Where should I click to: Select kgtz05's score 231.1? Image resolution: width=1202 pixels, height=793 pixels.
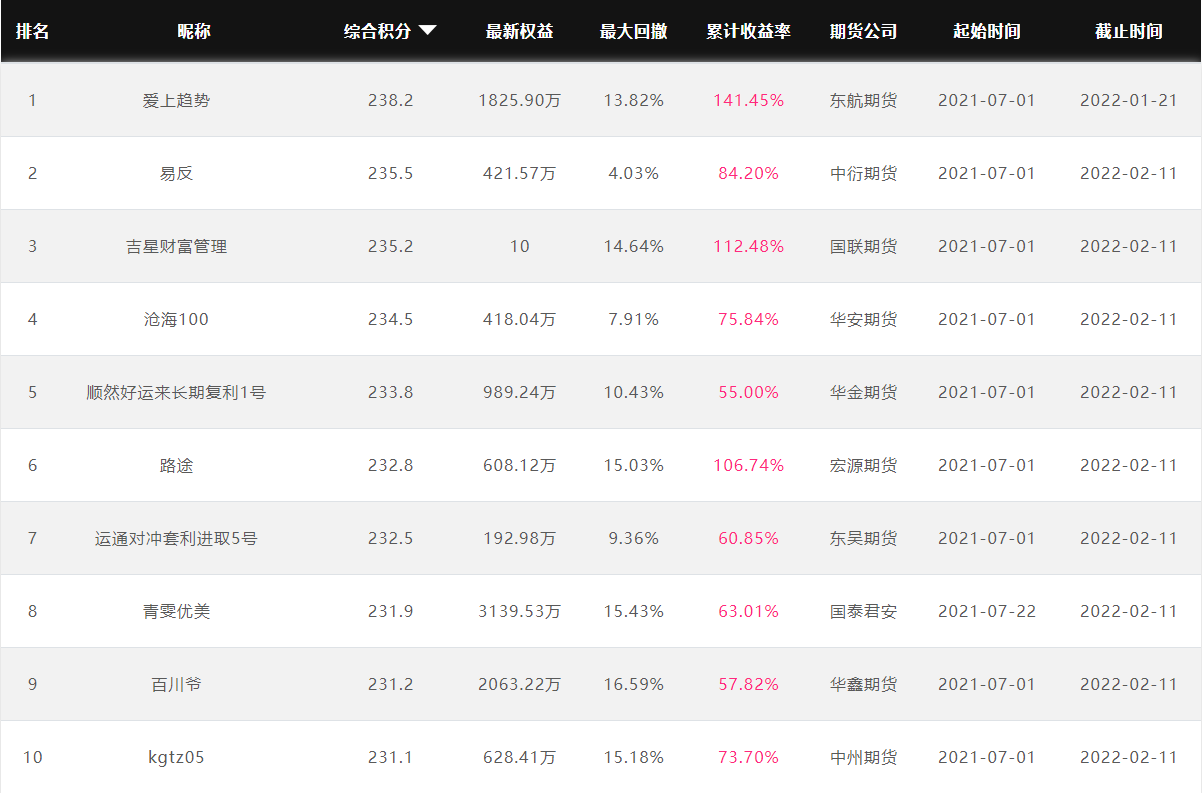coord(390,757)
